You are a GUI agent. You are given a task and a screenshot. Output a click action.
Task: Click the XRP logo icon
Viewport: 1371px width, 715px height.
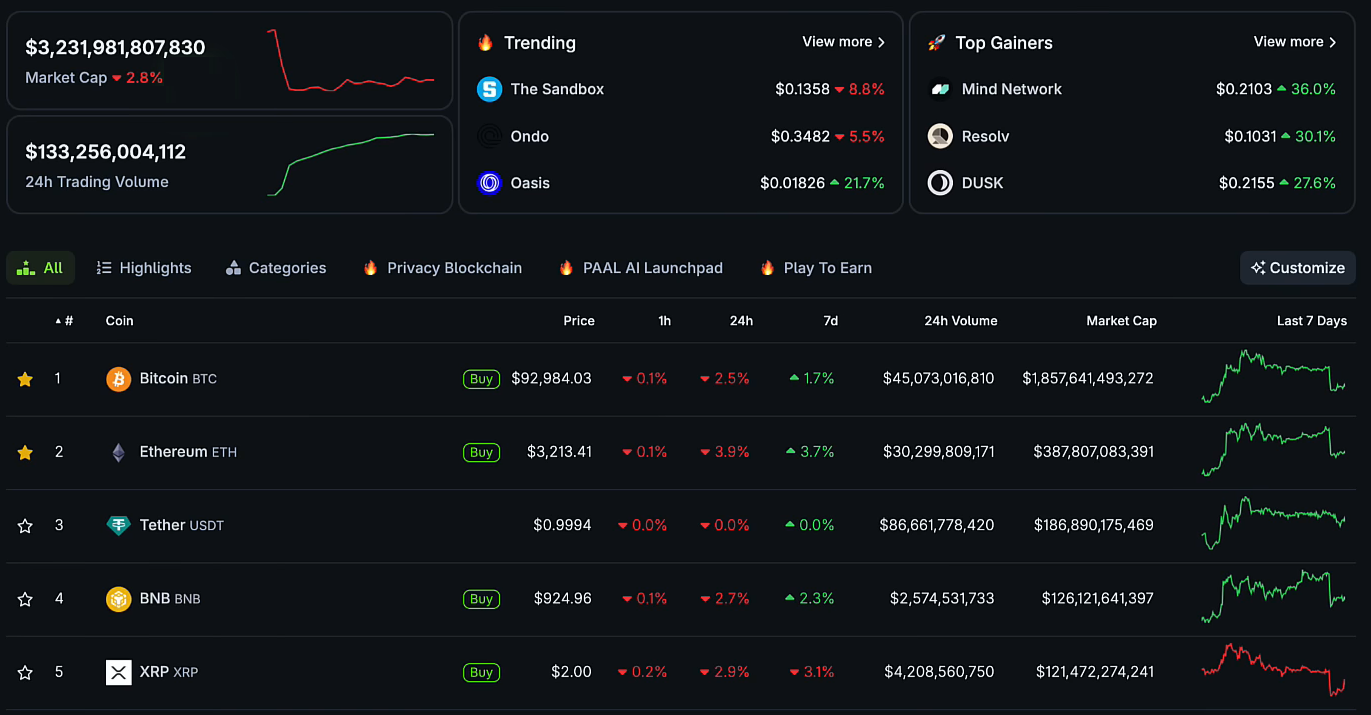point(118,672)
